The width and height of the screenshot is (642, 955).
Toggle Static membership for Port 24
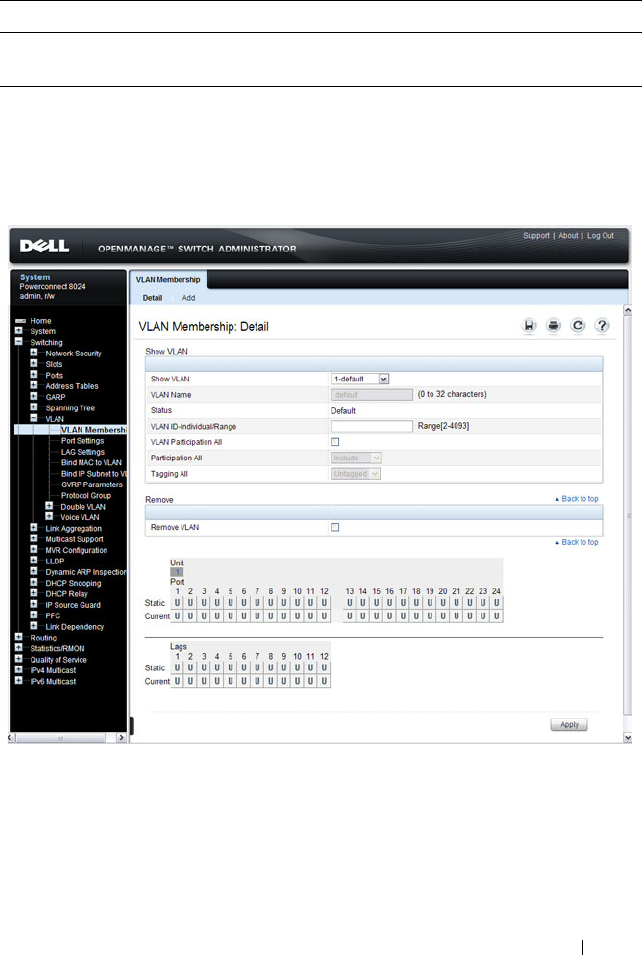[x=496, y=603]
